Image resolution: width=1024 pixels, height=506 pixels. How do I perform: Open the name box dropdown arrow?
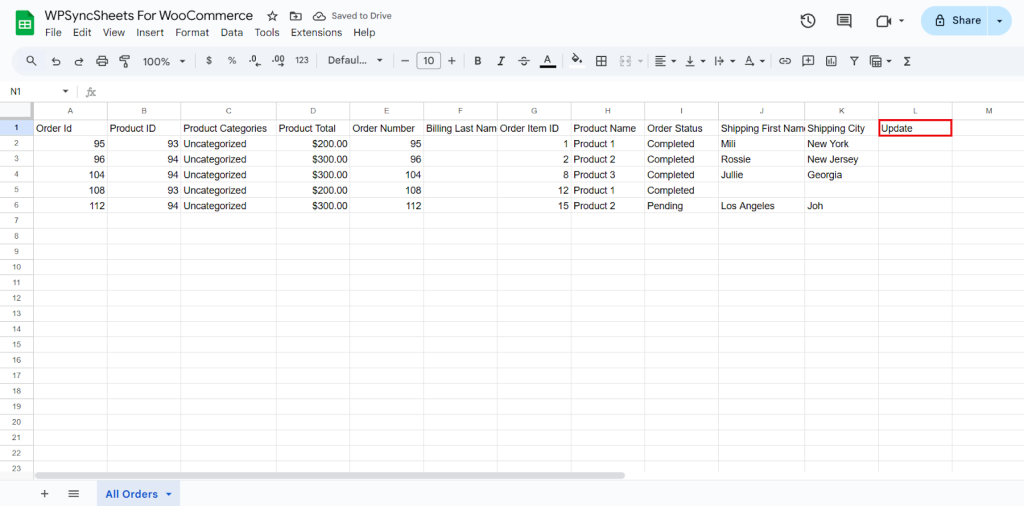(65, 91)
